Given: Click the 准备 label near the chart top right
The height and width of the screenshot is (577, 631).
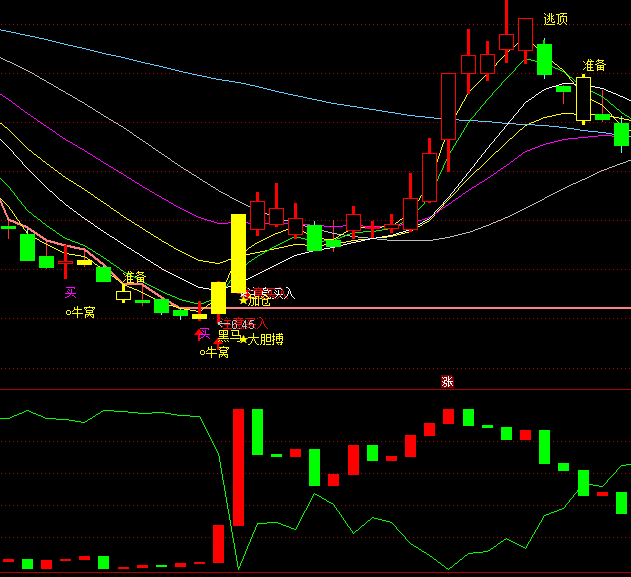Looking at the screenshot, I should (x=594, y=65).
